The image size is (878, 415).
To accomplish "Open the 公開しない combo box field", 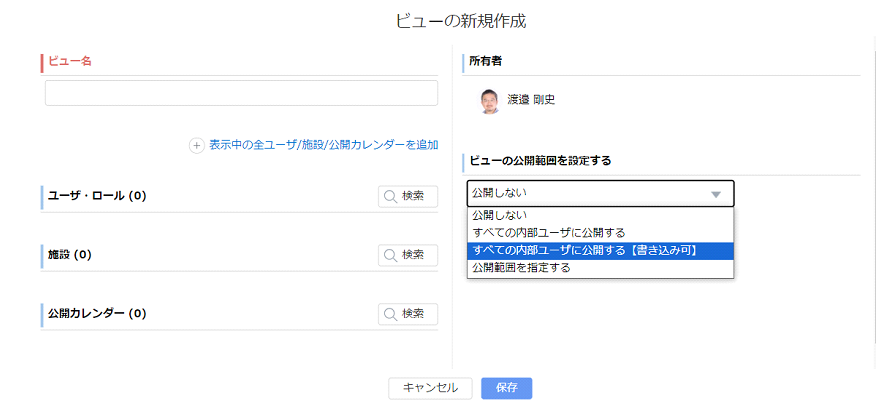I will 590,193.
